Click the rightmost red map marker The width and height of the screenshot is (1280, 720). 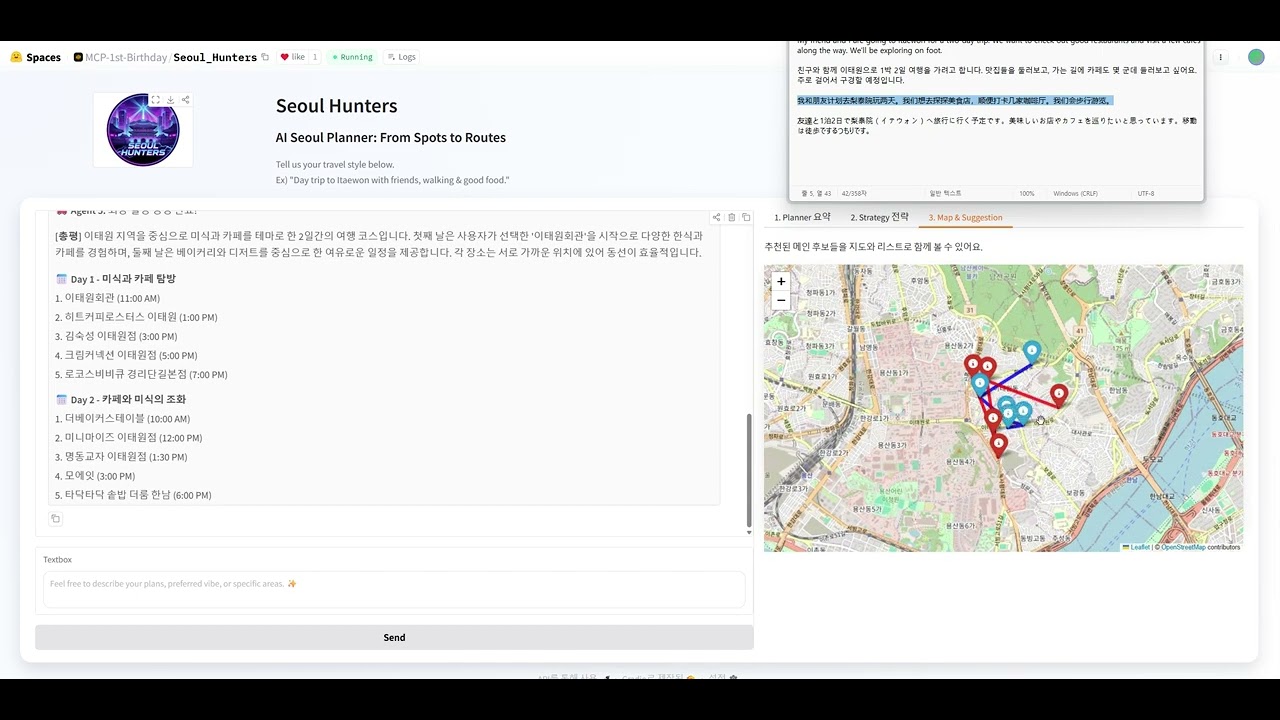tap(1059, 396)
